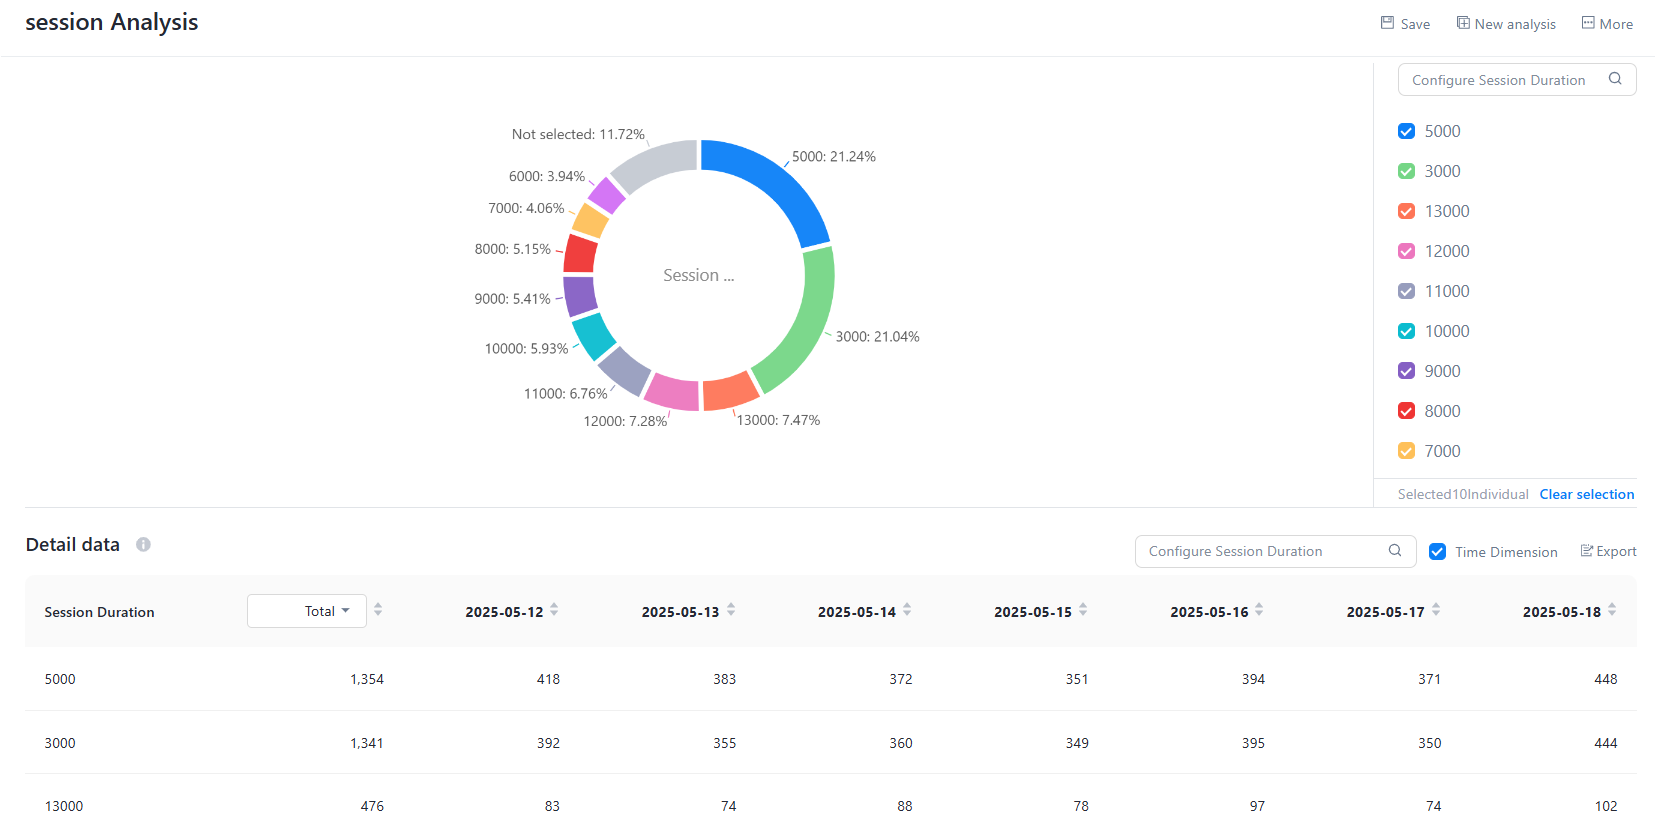Uncheck the 12000 legend checkbox
1656x818 pixels.
(x=1406, y=251)
